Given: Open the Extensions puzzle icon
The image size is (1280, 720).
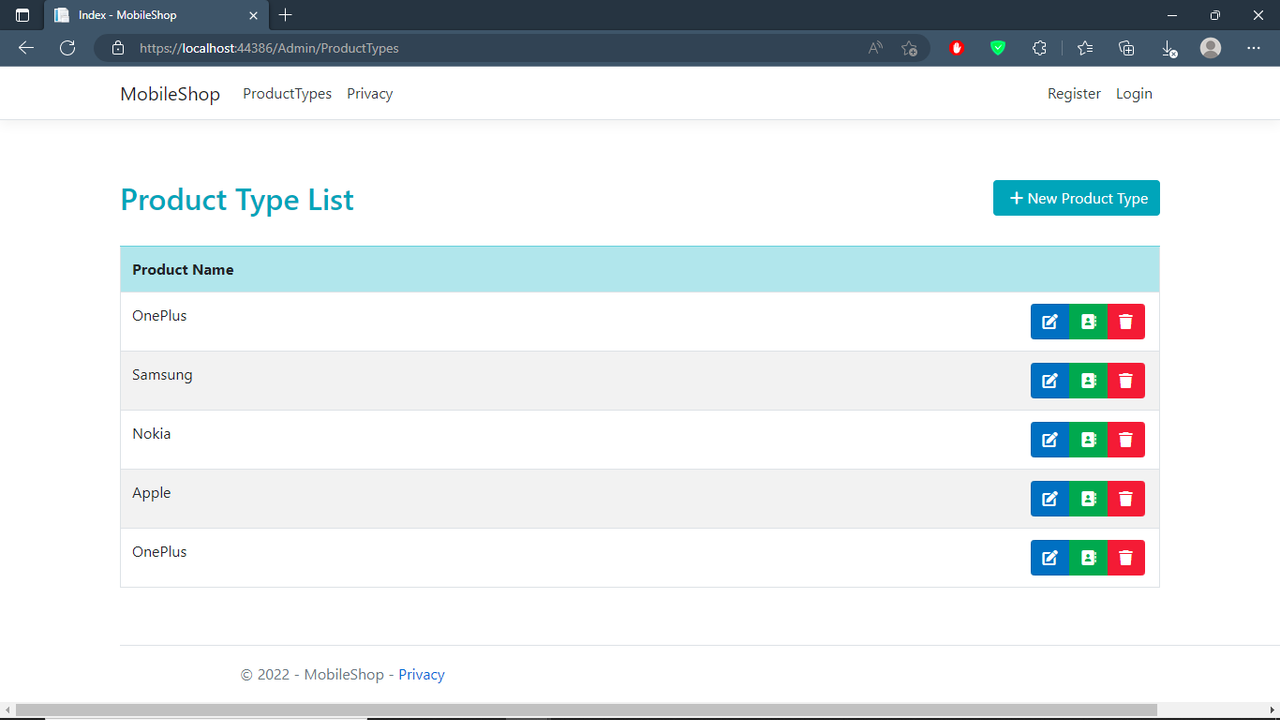Looking at the screenshot, I should pos(1039,48).
